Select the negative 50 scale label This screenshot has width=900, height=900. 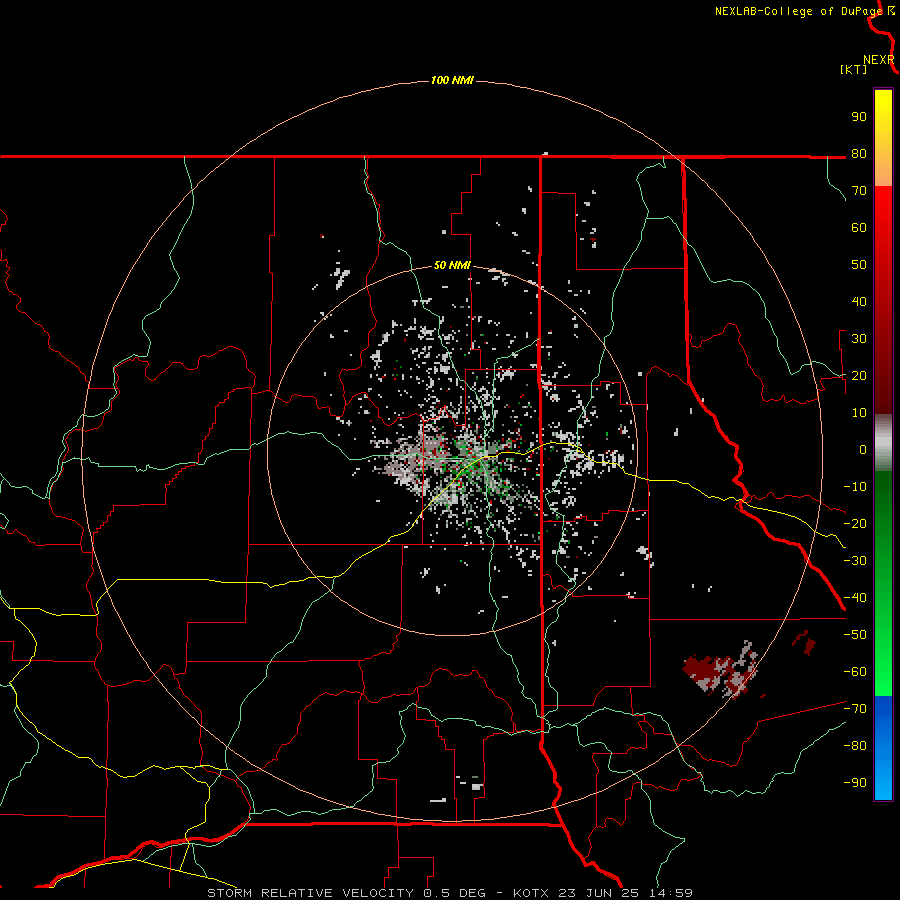coord(855,635)
